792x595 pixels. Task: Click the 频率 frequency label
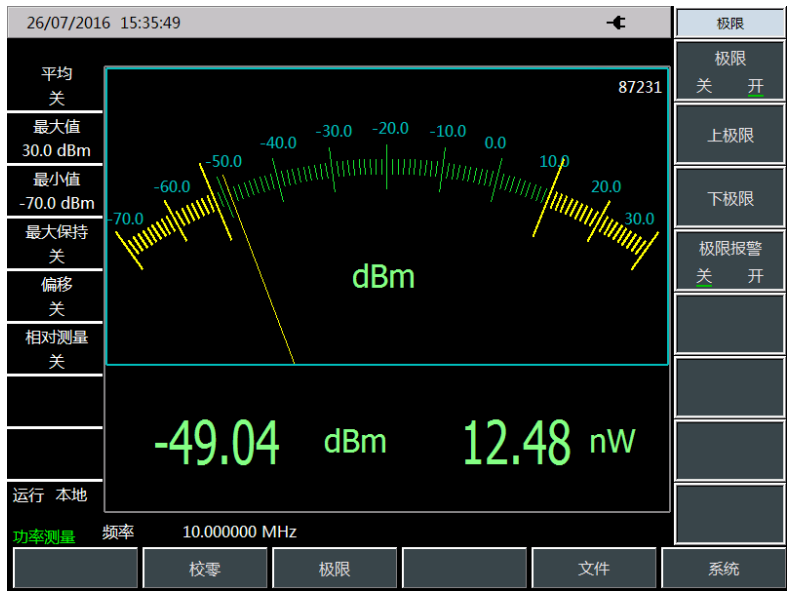tap(118, 532)
